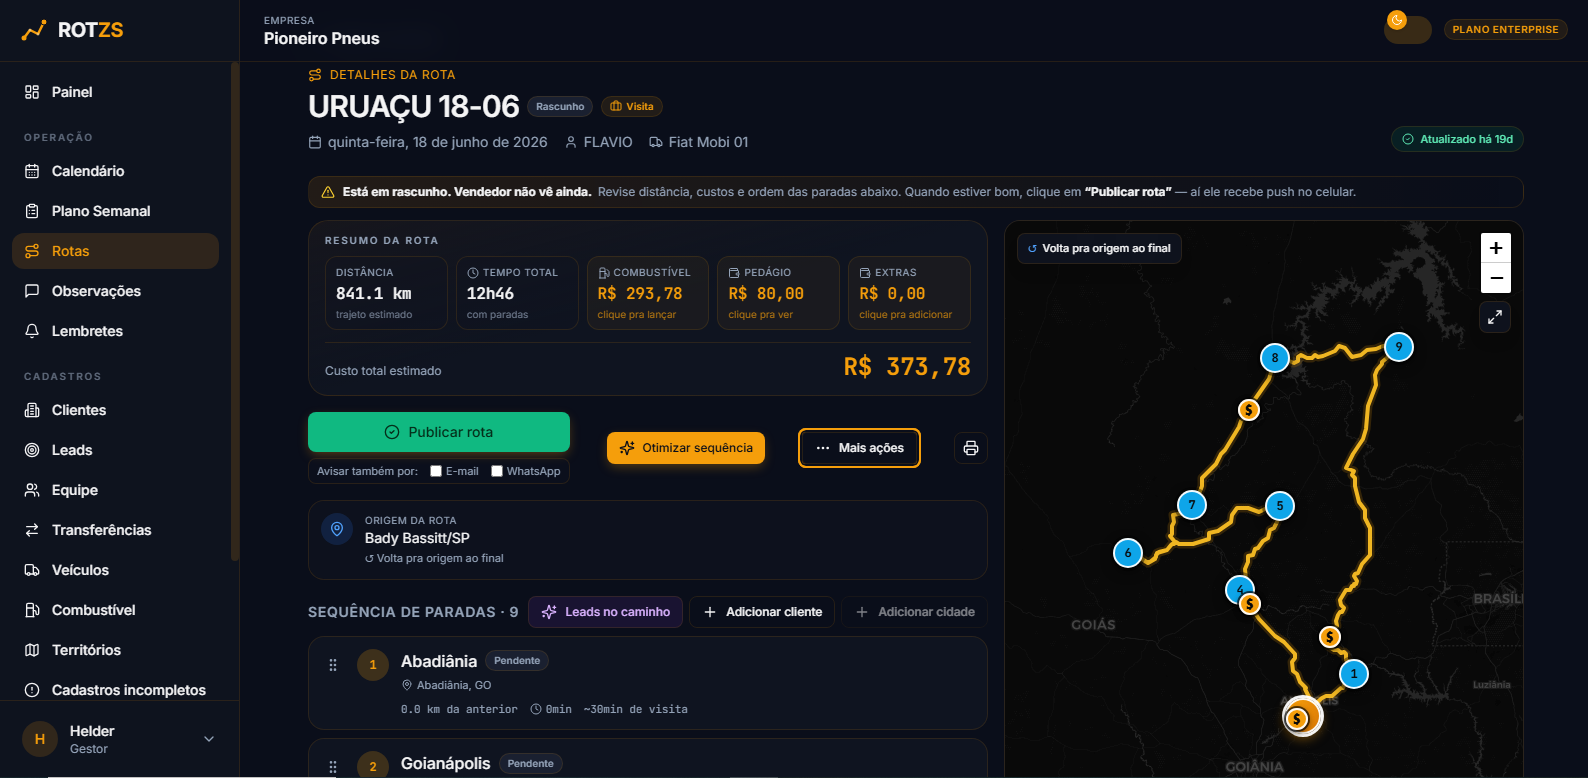Screen dimensions: 1588x778
Task: Click the Combustível fuel pump icon
Action: coord(32,610)
